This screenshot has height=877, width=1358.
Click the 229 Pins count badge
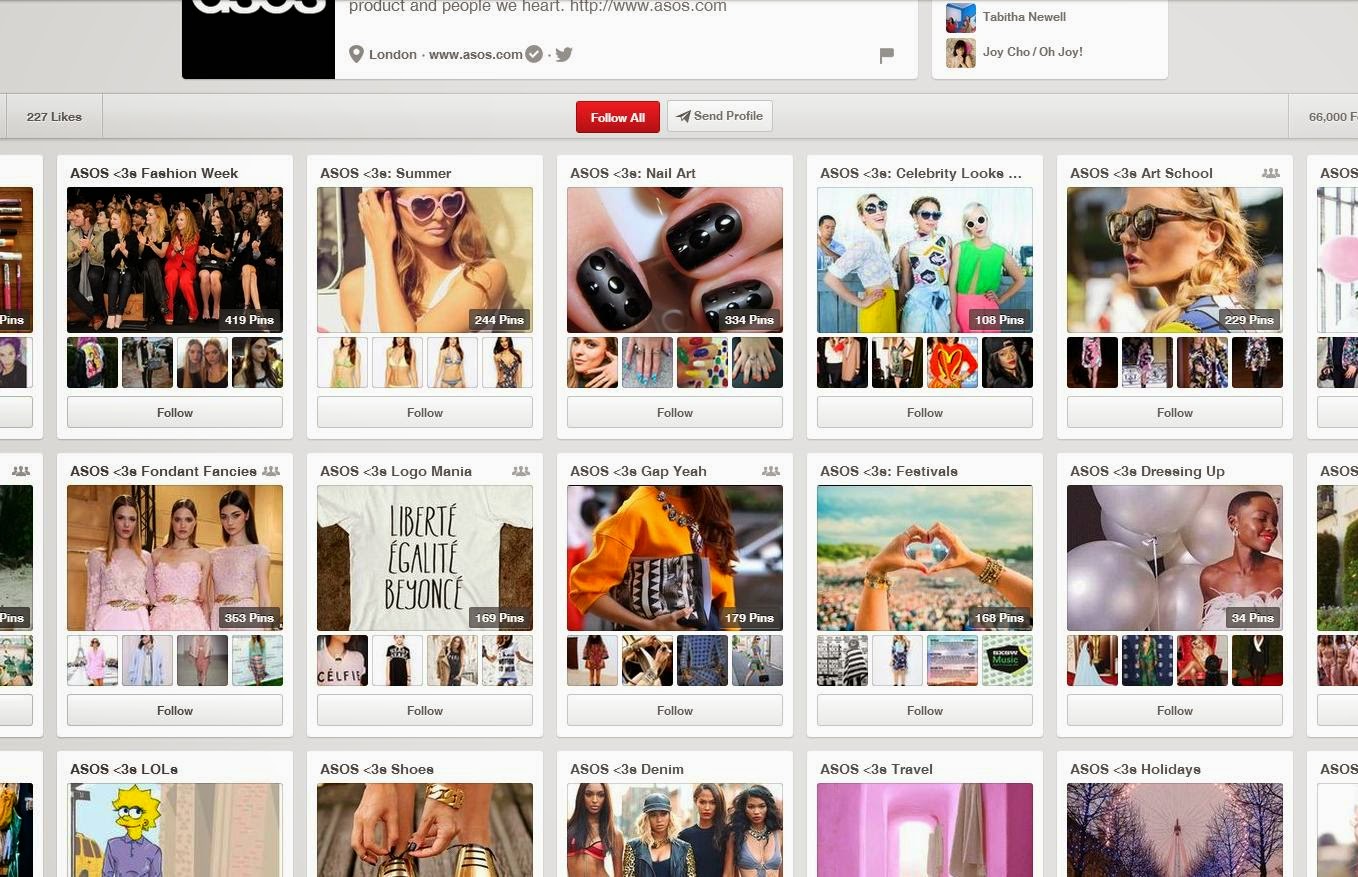(1249, 320)
